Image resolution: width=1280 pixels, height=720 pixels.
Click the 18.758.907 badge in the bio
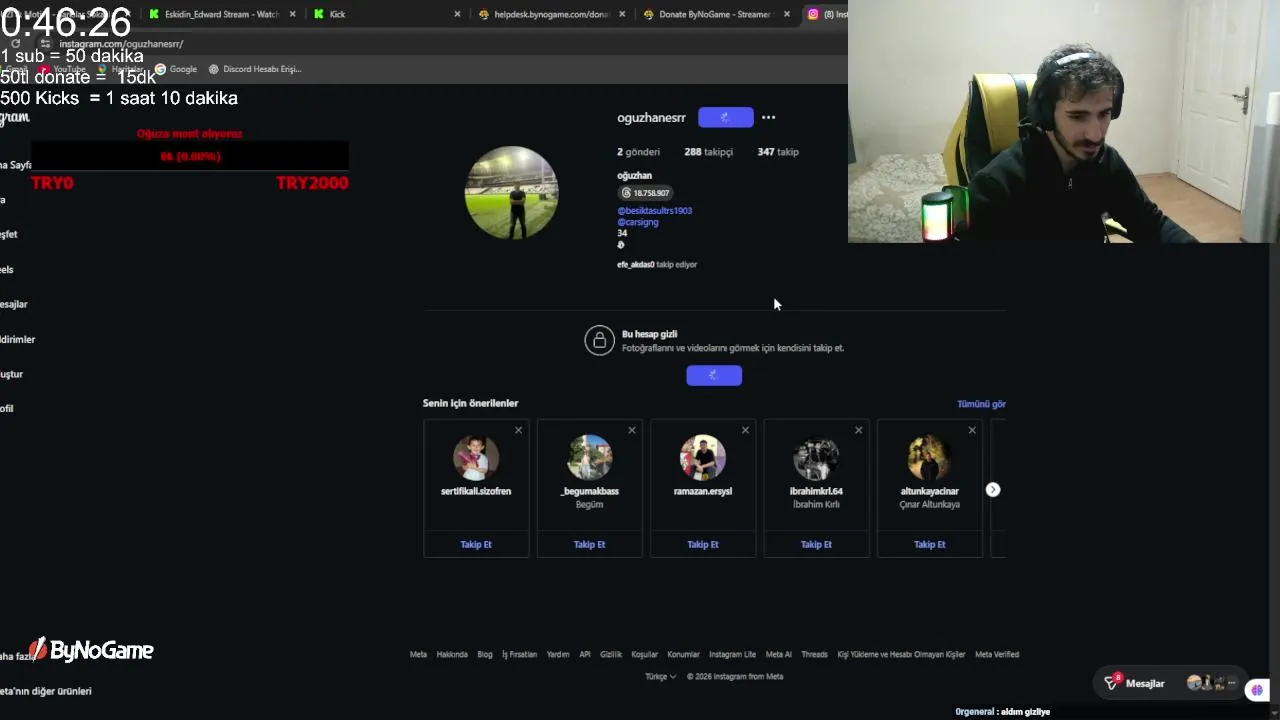(645, 193)
